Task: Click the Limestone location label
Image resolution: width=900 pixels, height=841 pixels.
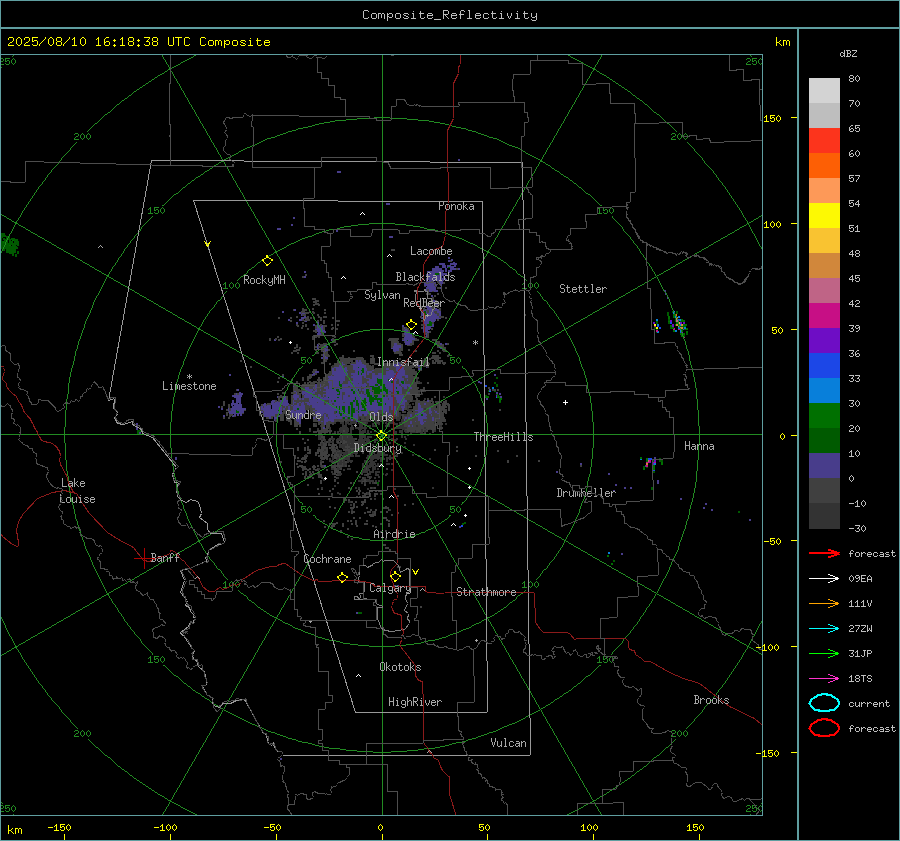Action: [189, 386]
